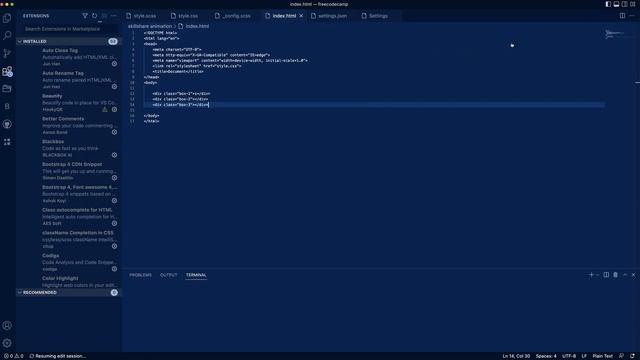Toggle bottom panel from title bar
The width and height of the screenshot is (640, 360).
coord(616,4)
